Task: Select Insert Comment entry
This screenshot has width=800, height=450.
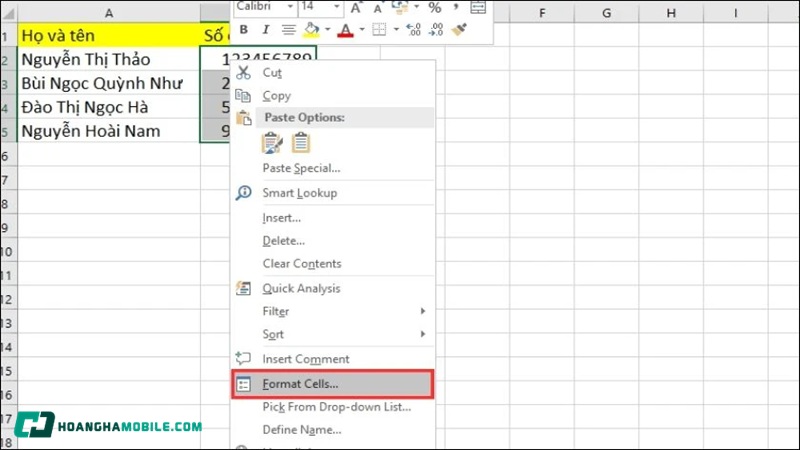Action: coord(333,359)
